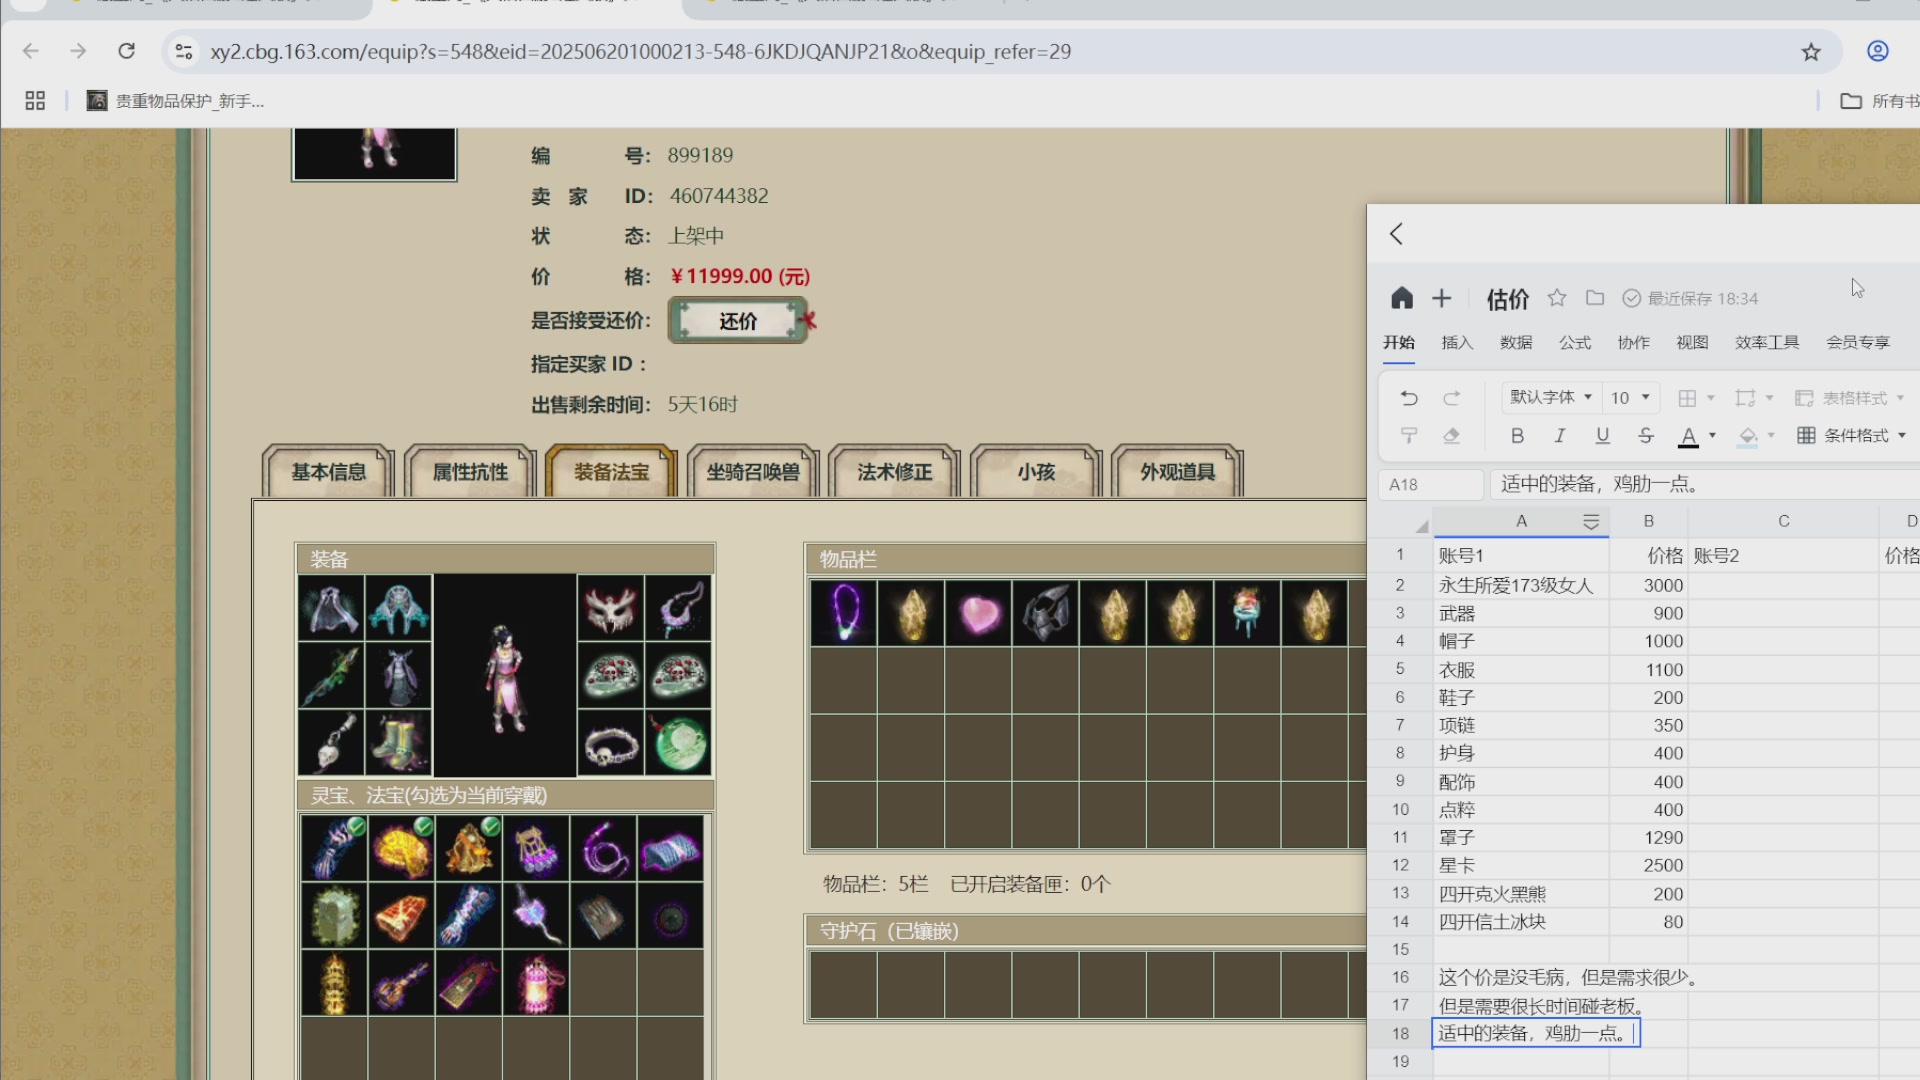
Task: Star the 估价 document
Action: tap(1557, 298)
